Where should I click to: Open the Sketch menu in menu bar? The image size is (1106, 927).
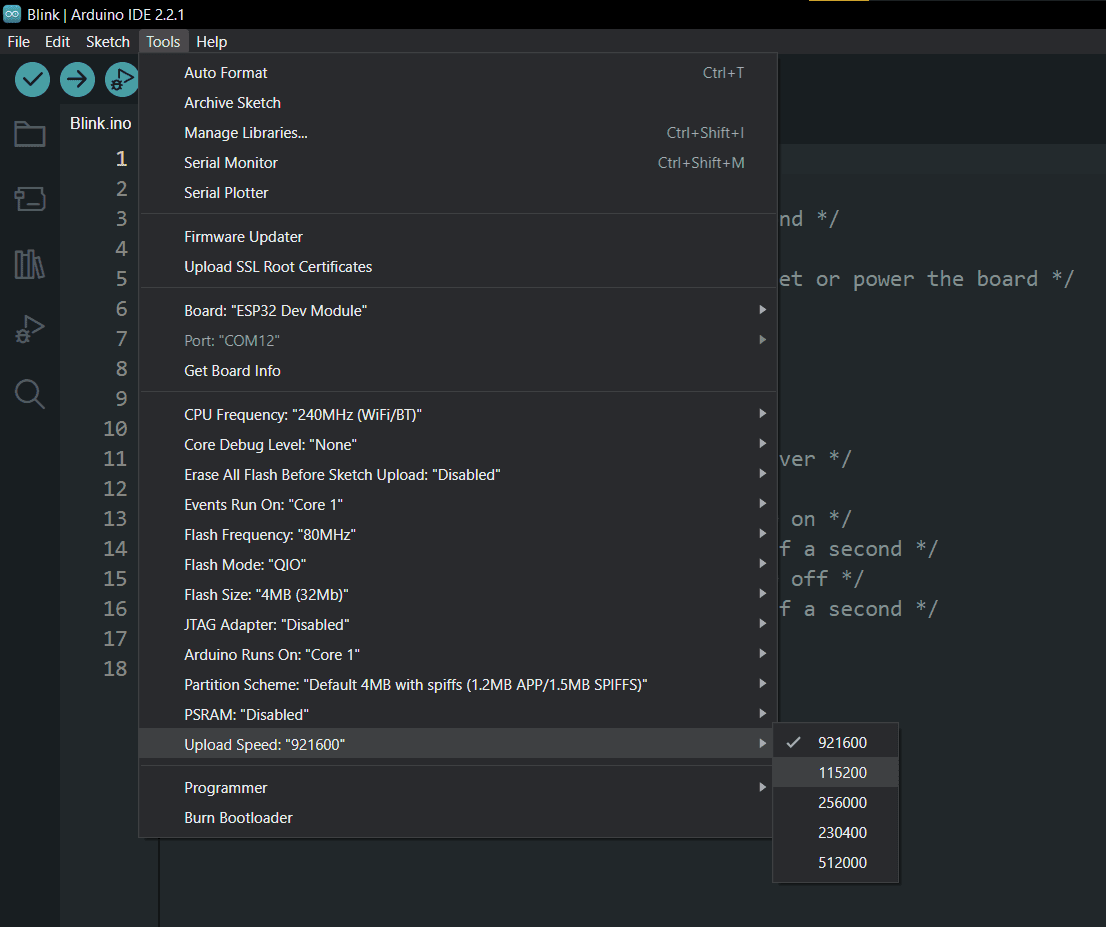(x=108, y=42)
